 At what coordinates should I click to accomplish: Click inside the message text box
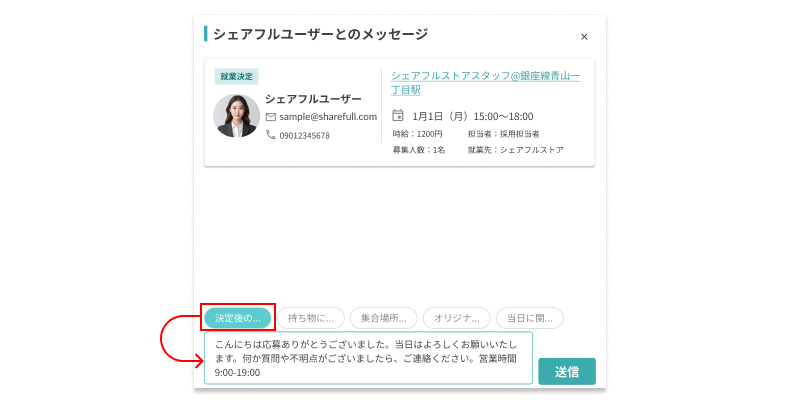click(368, 358)
